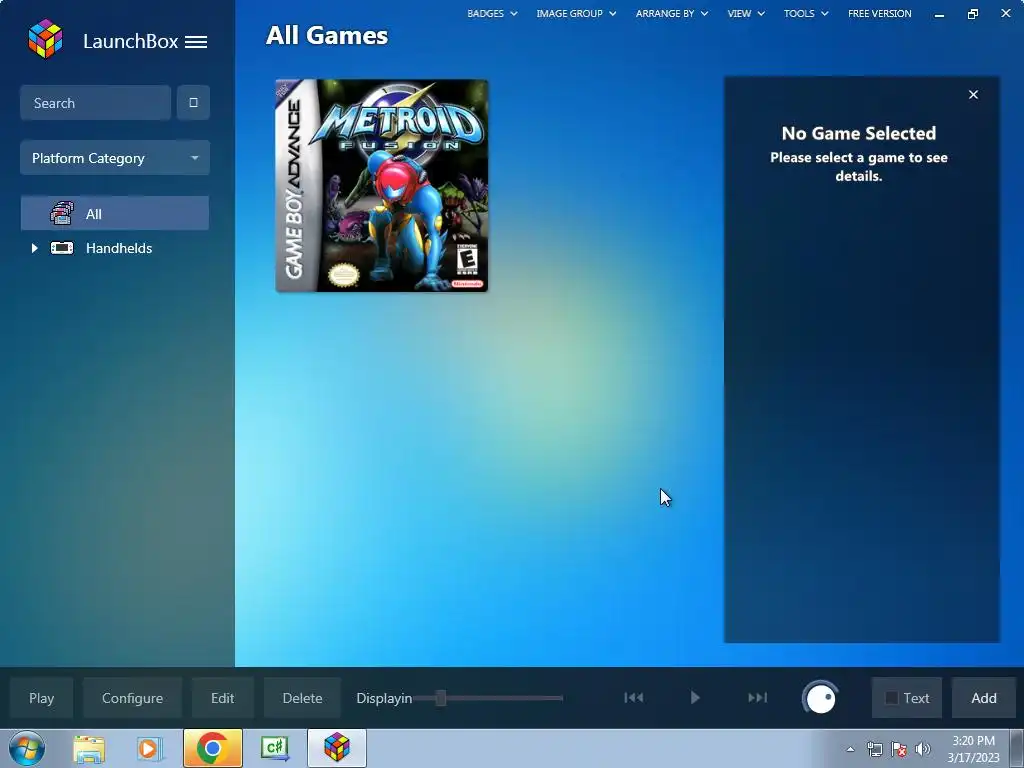Open the Platform Category dropdown

pos(115,158)
